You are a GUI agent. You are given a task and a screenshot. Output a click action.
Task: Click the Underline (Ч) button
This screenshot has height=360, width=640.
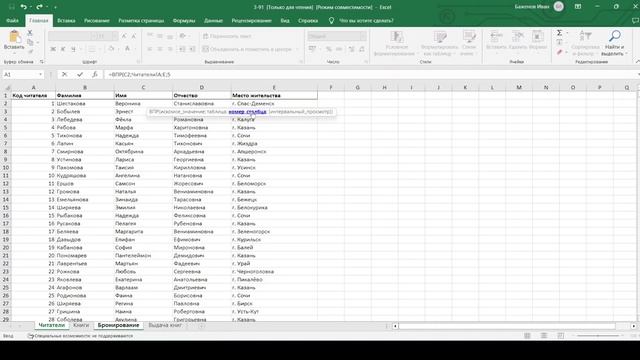[73, 49]
